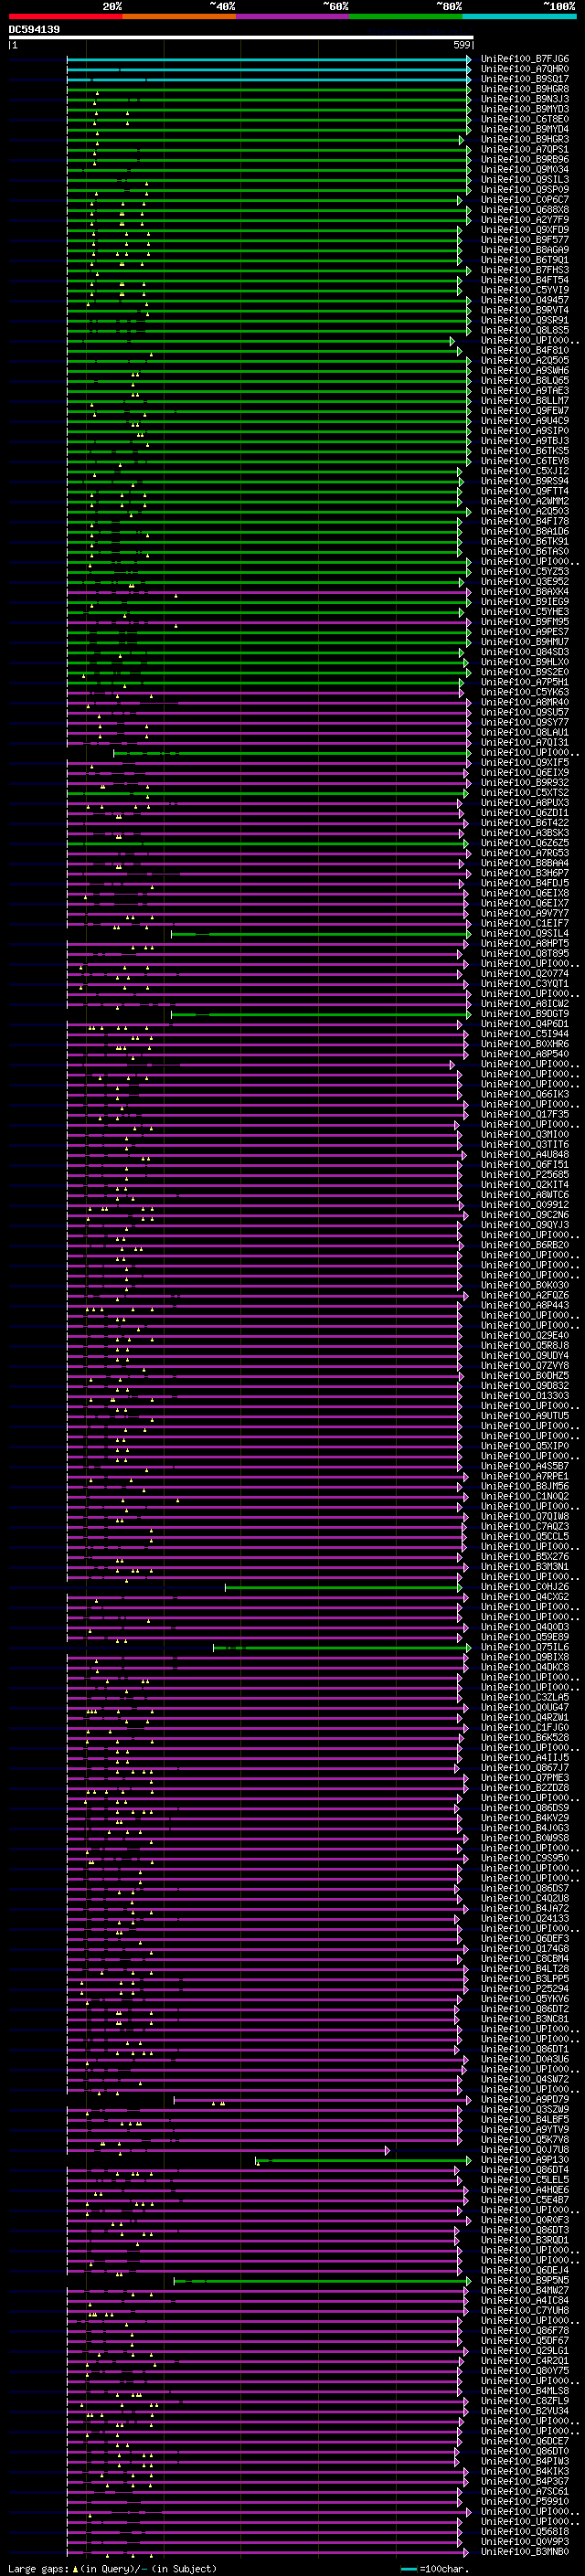The image size is (585, 2576).
Task: Select label UniRef100_B9F577
Action: (x=524, y=240)
